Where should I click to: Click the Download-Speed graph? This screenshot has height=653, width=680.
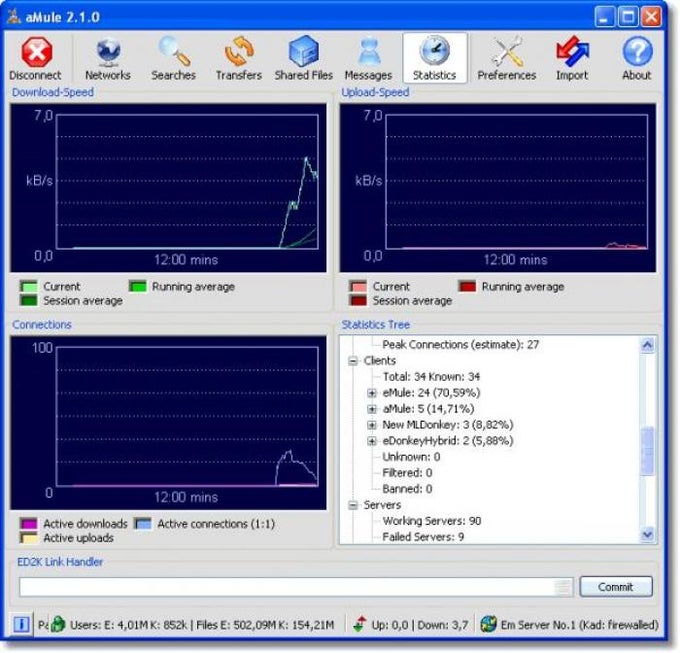click(x=169, y=188)
